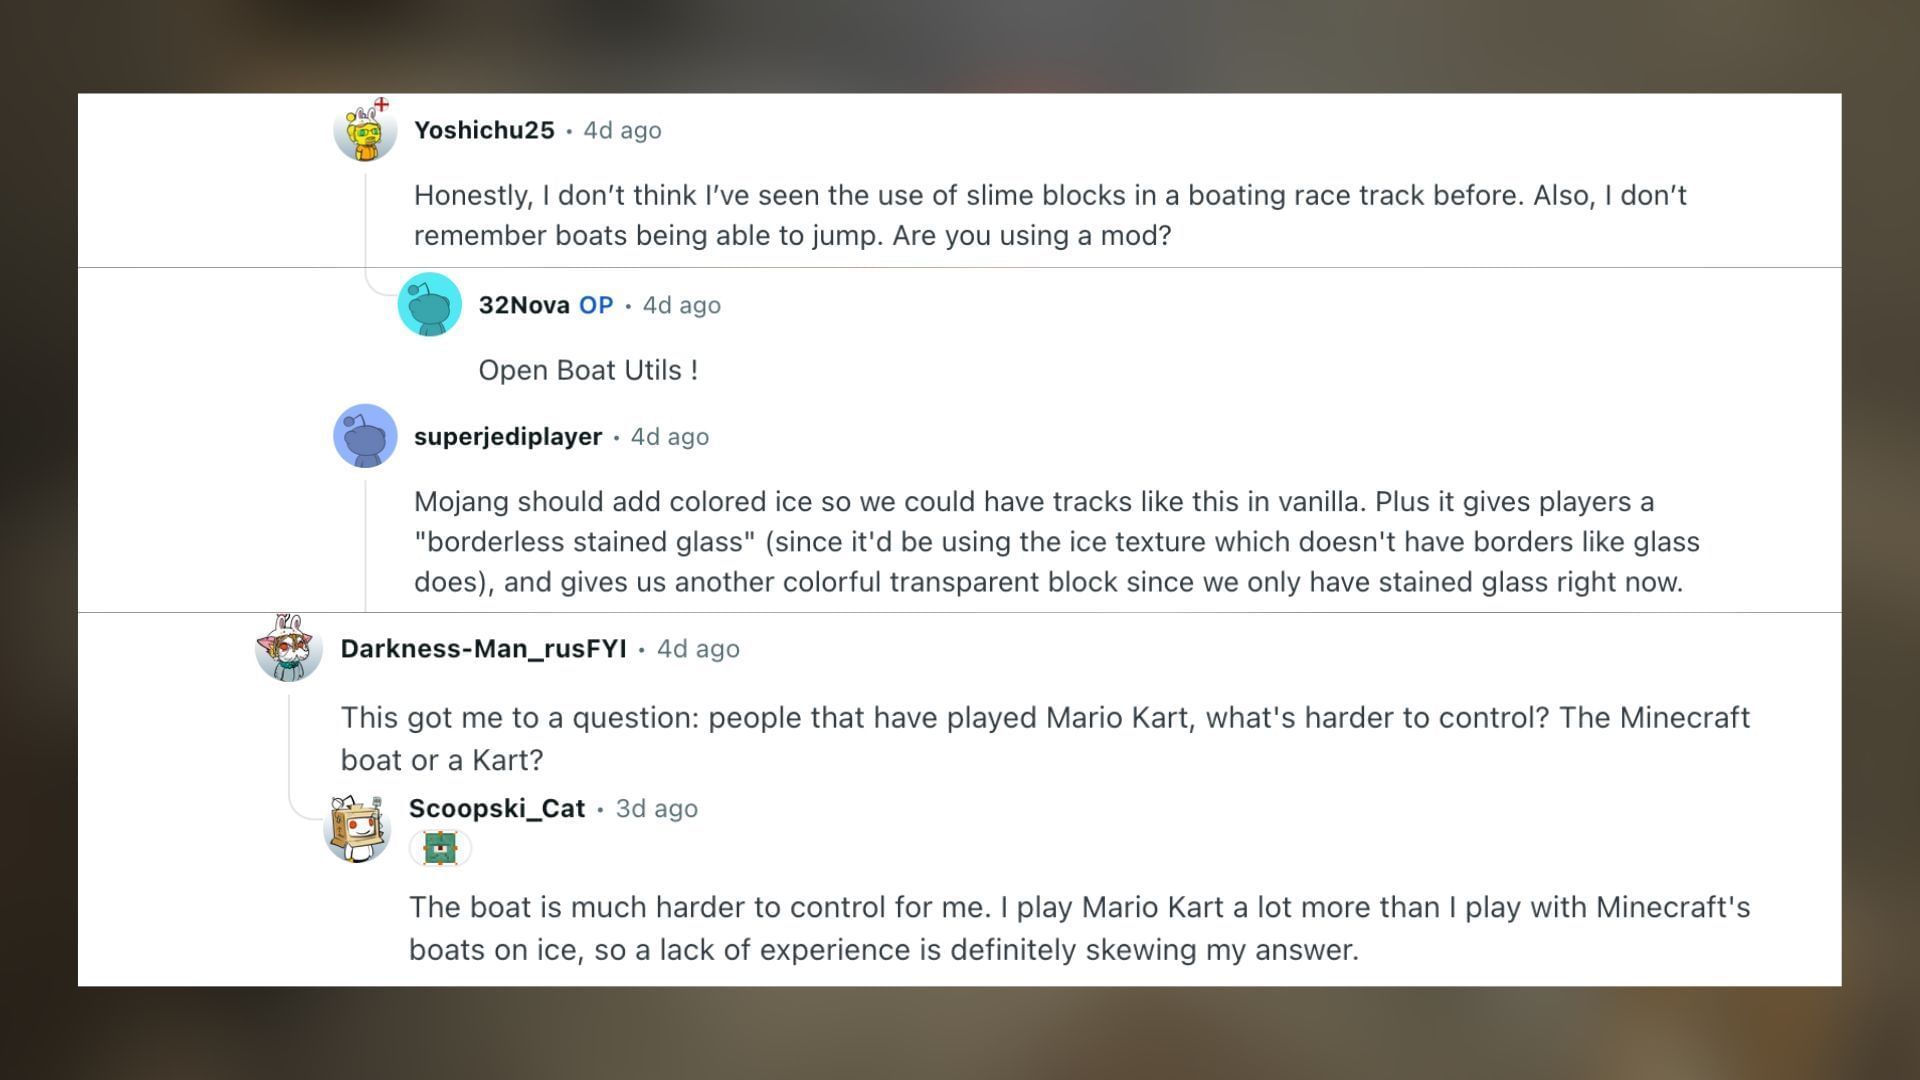The height and width of the screenshot is (1080, 1920).
Task: Click the 4d ago timestamp on 32Nova's comment
Action: click(680, 305)
